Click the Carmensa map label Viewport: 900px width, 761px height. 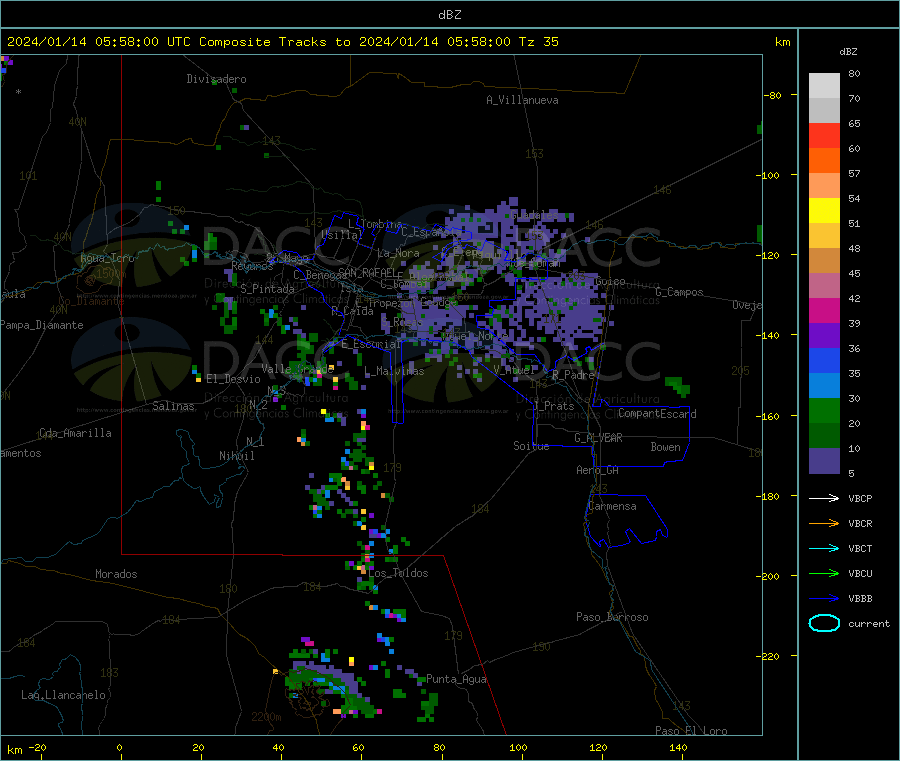(x=612, y=506)
